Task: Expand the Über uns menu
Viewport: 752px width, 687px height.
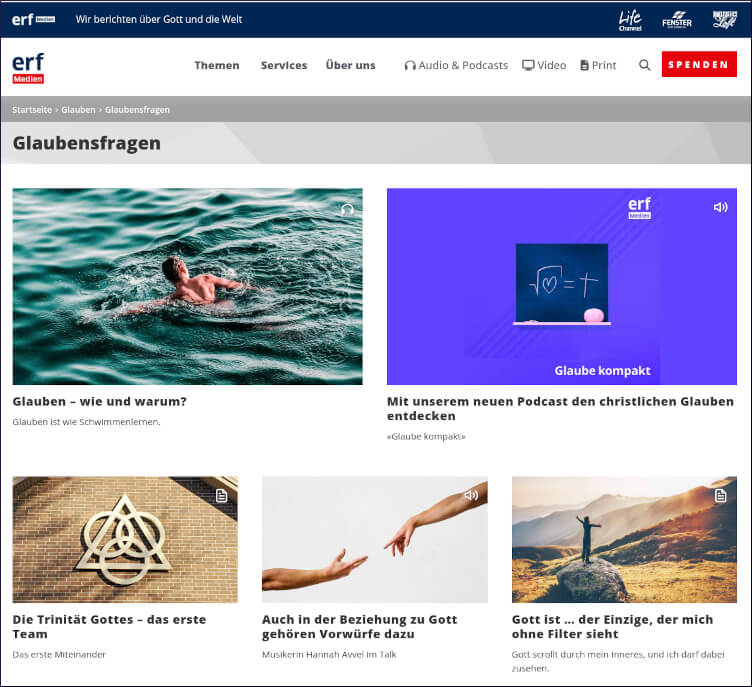Action: point(351,65)
